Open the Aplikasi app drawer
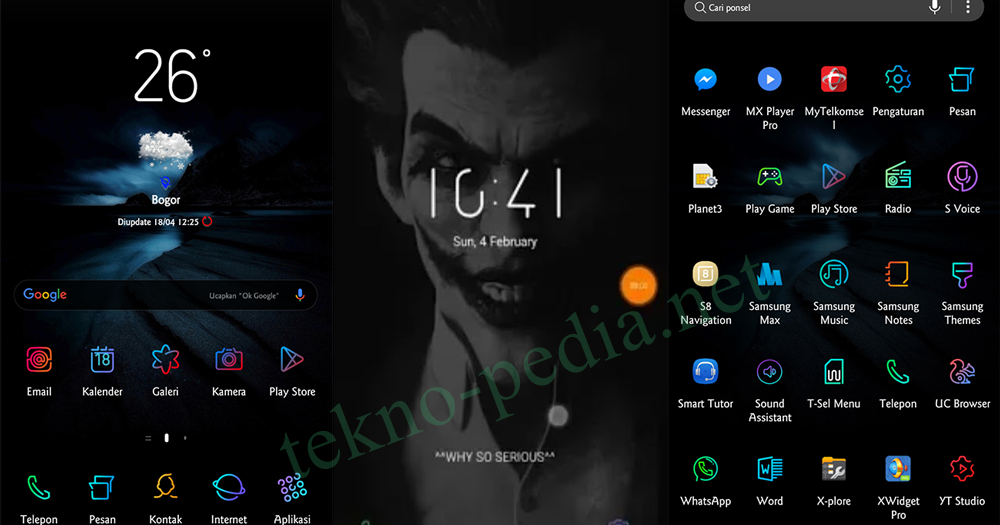Screen dimensions: 1000x525 [292, 488]
